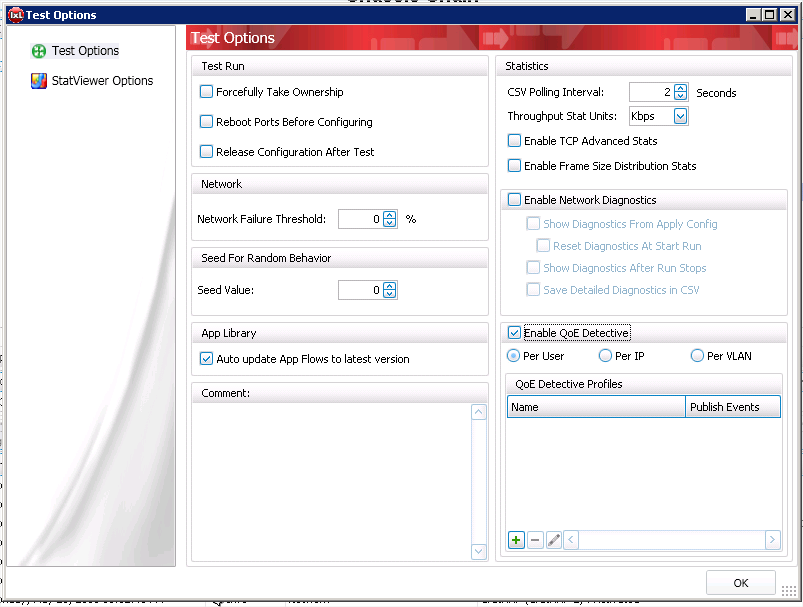Enable Forcefully Take Ownership
This screenshot has width=803, height=607.
(206, 92)
